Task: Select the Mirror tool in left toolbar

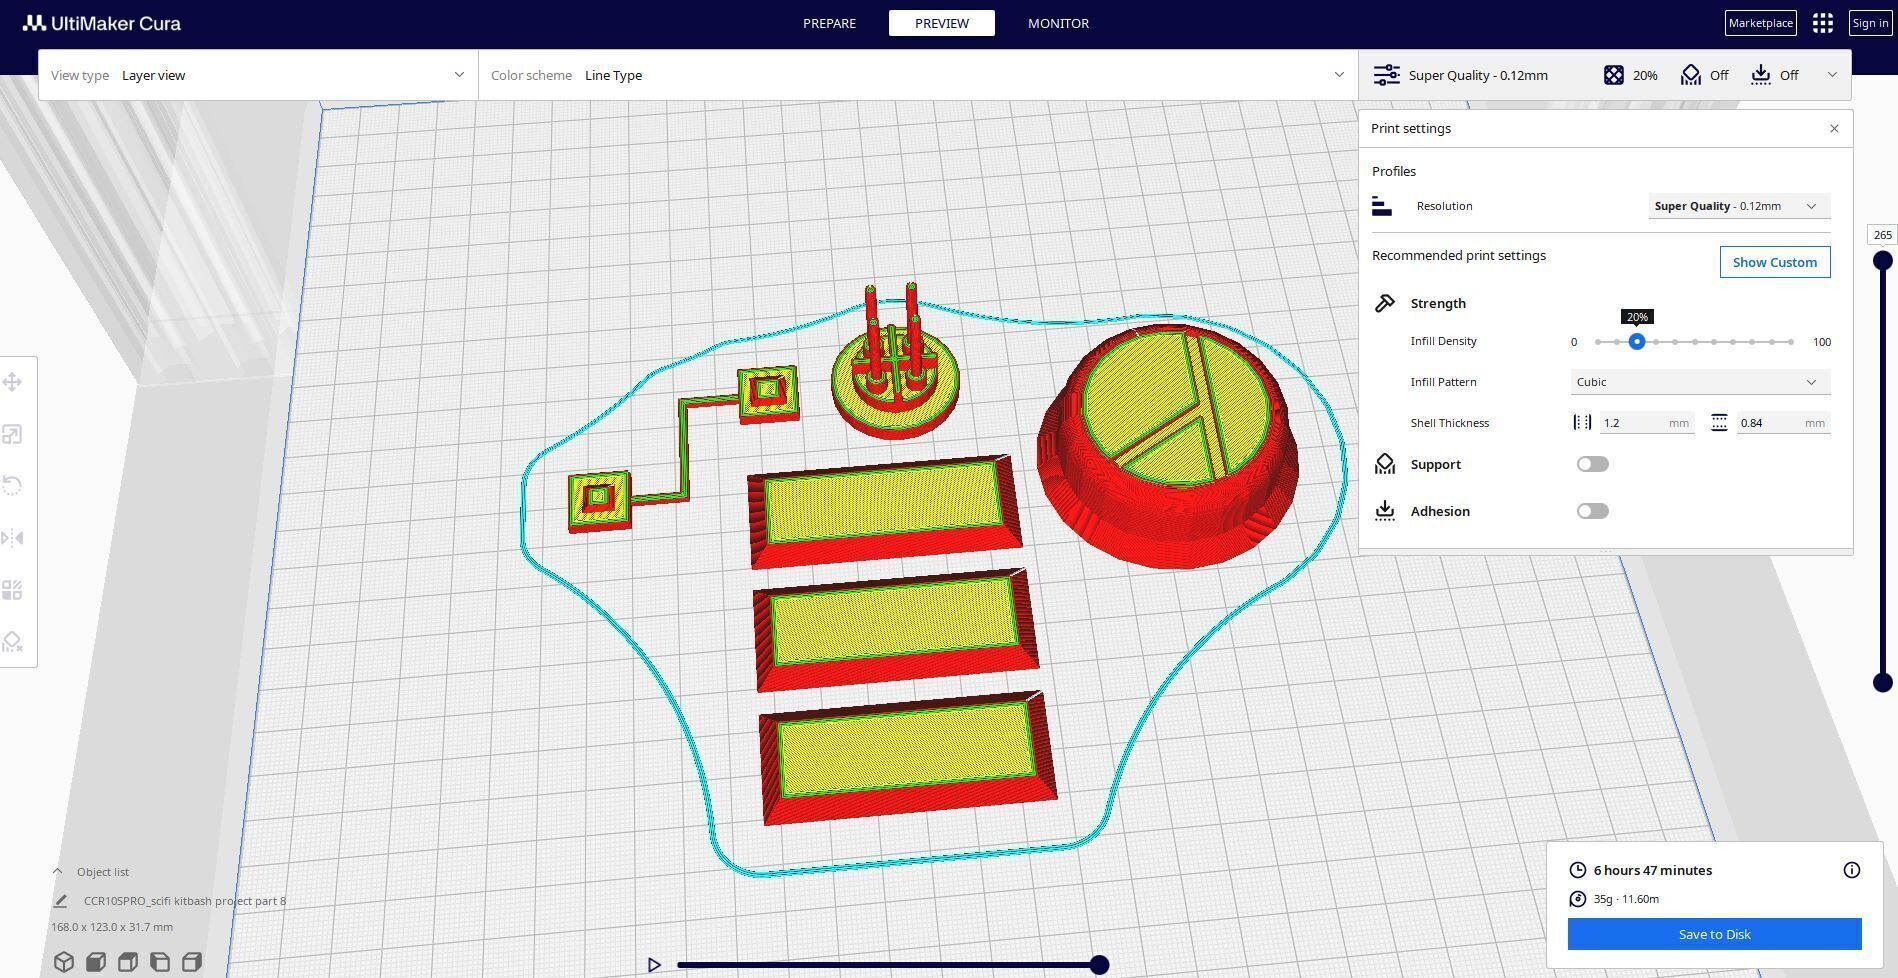Action: [12, 538]
